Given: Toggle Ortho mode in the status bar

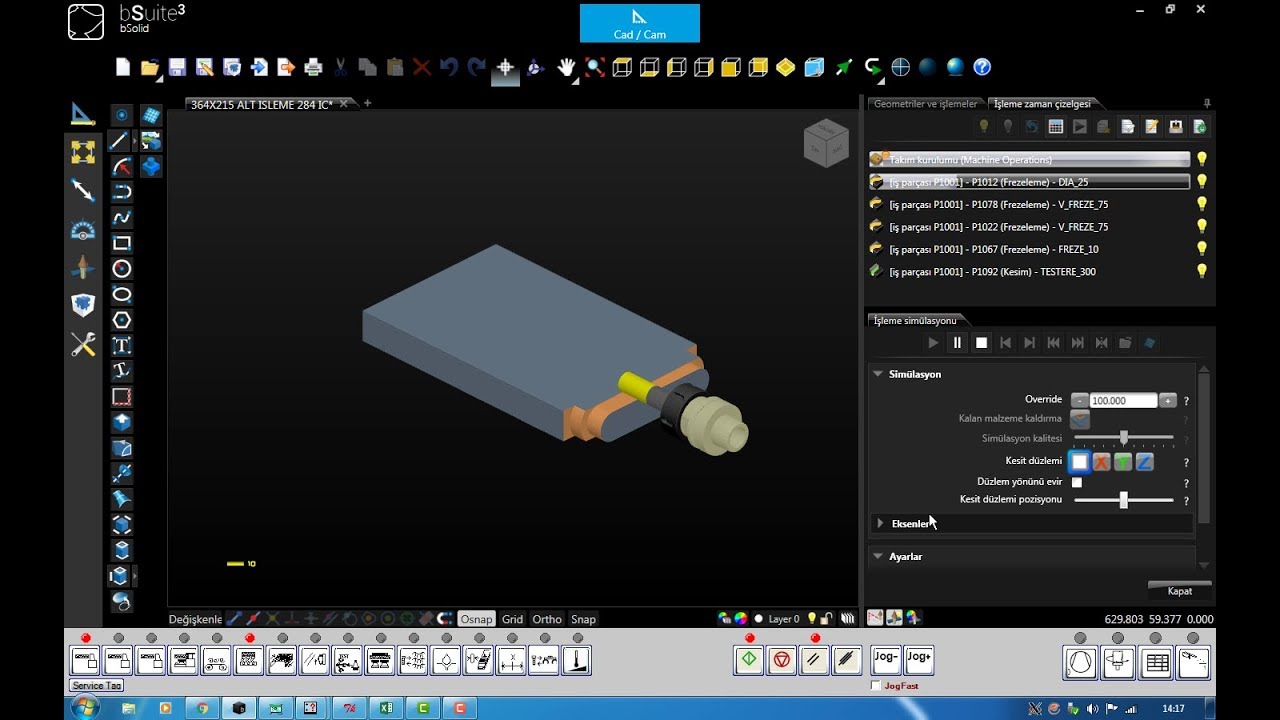Looking at the screenshot, I should (547, 619).
